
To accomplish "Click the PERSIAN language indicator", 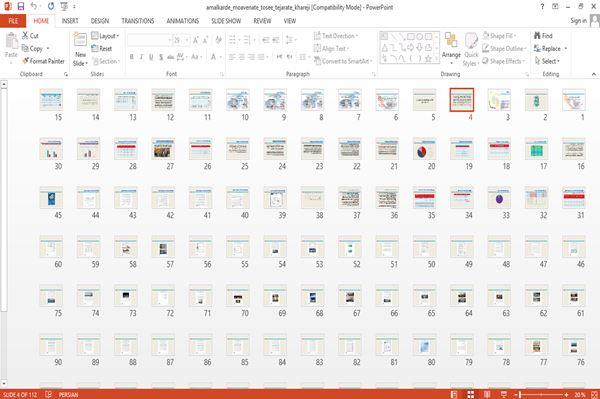I will click(x=68, y=394).
